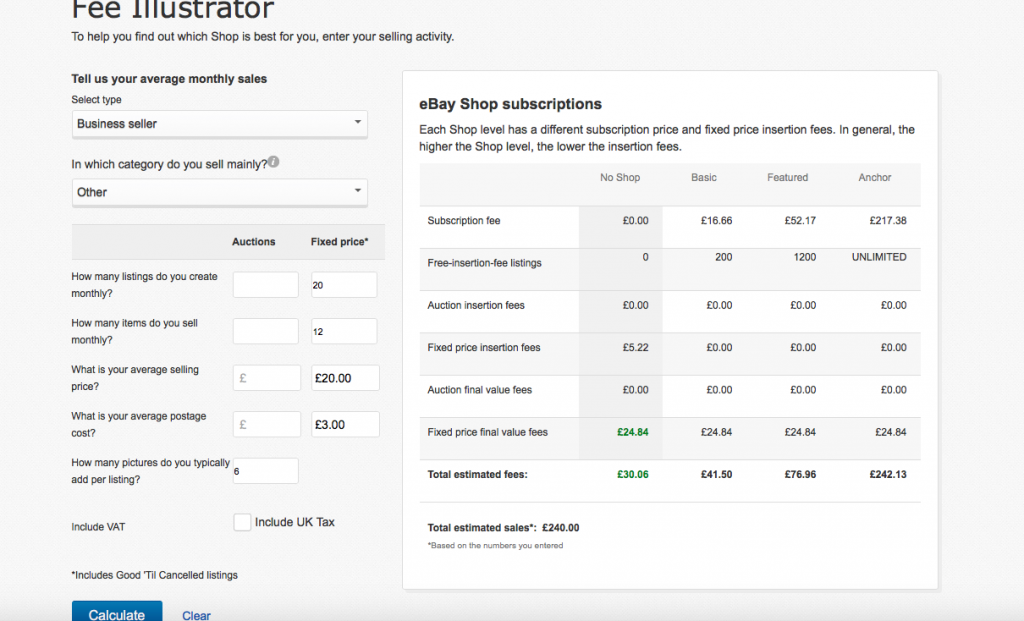Tick the Include UK Tax checkbox
1024x621 pixels.
[x=242, y=522]
